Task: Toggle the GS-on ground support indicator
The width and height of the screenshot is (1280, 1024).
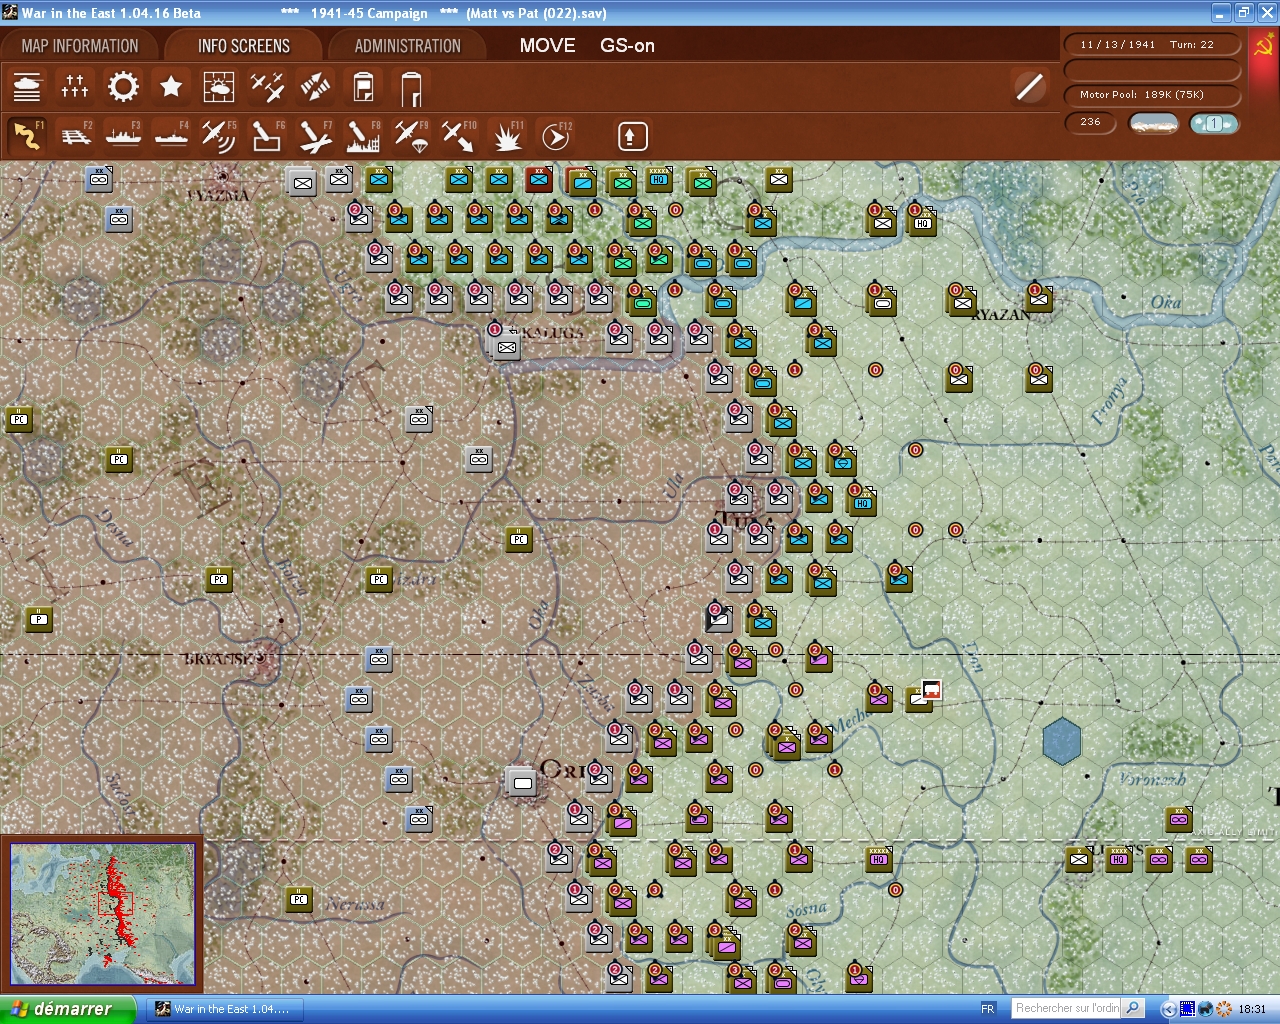Action: [627, 46]
